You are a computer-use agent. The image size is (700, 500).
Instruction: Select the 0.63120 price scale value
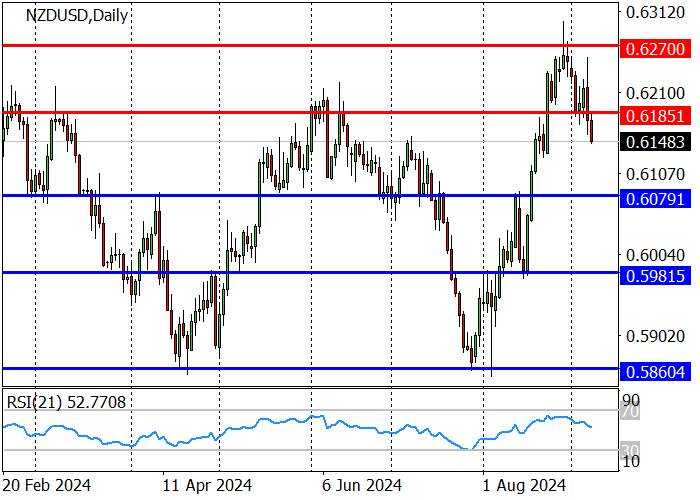(655, 12)
